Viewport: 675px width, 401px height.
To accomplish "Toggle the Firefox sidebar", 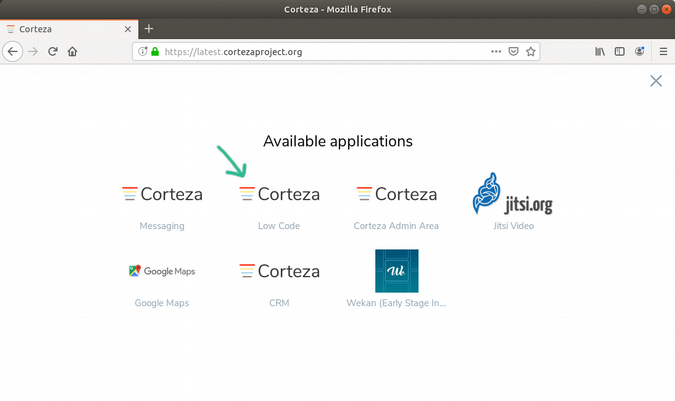I will (x=619, y=51).
